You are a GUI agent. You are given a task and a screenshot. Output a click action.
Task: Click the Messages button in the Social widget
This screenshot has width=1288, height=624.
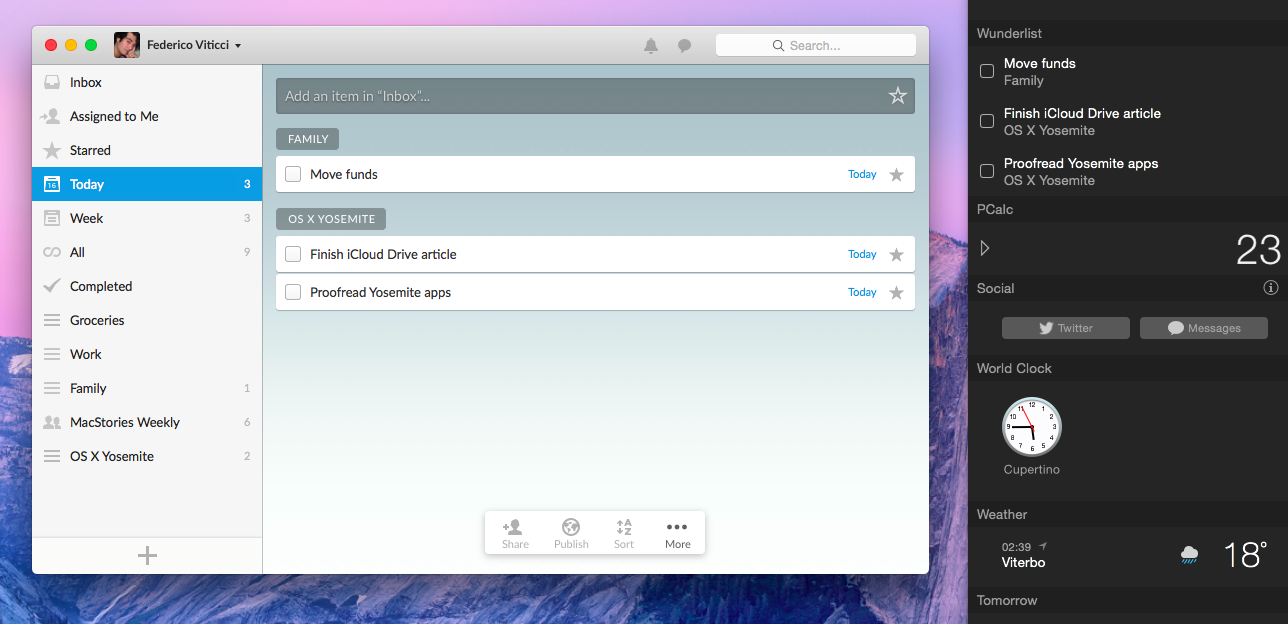1204,328
